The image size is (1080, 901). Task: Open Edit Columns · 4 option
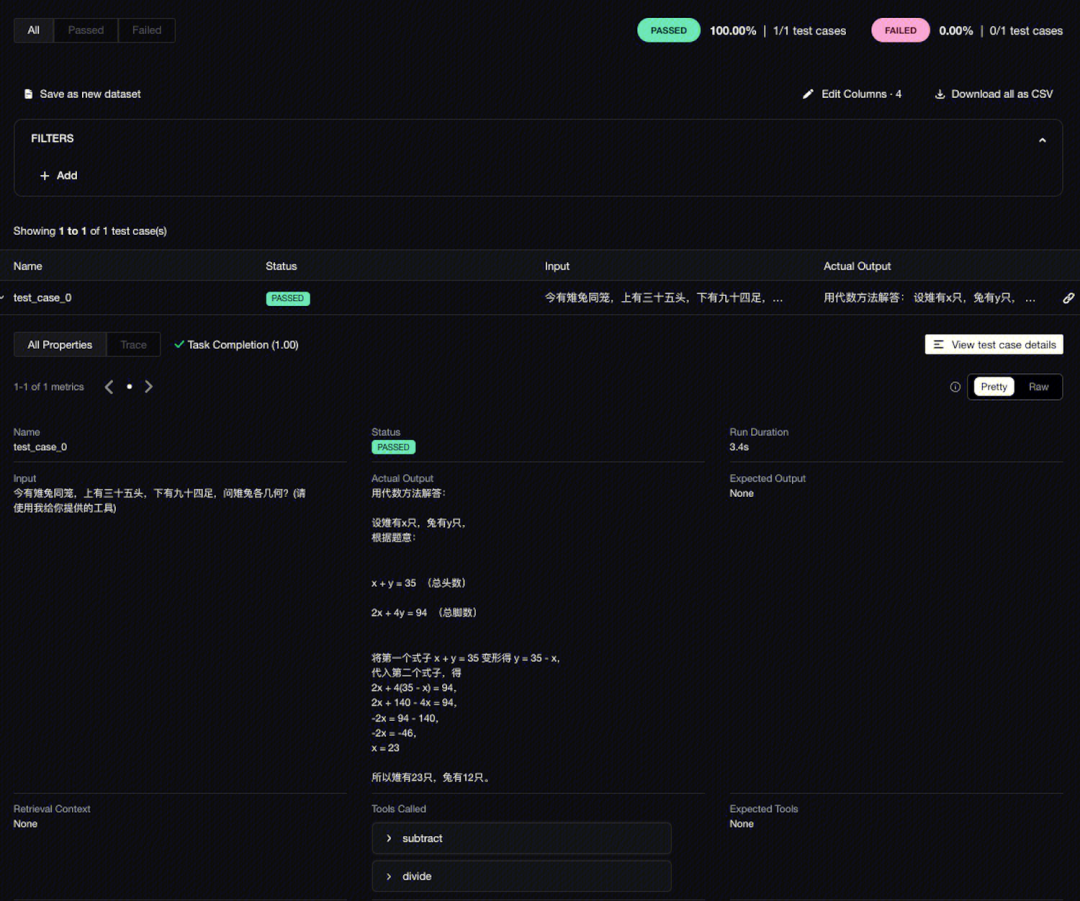click(861, 94)
